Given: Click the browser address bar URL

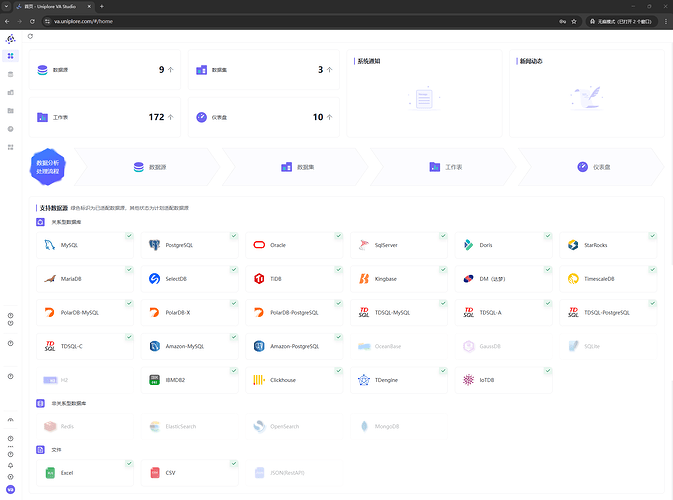Looking at the screenshot, I should pyautogui.click(x=83, y=21).
